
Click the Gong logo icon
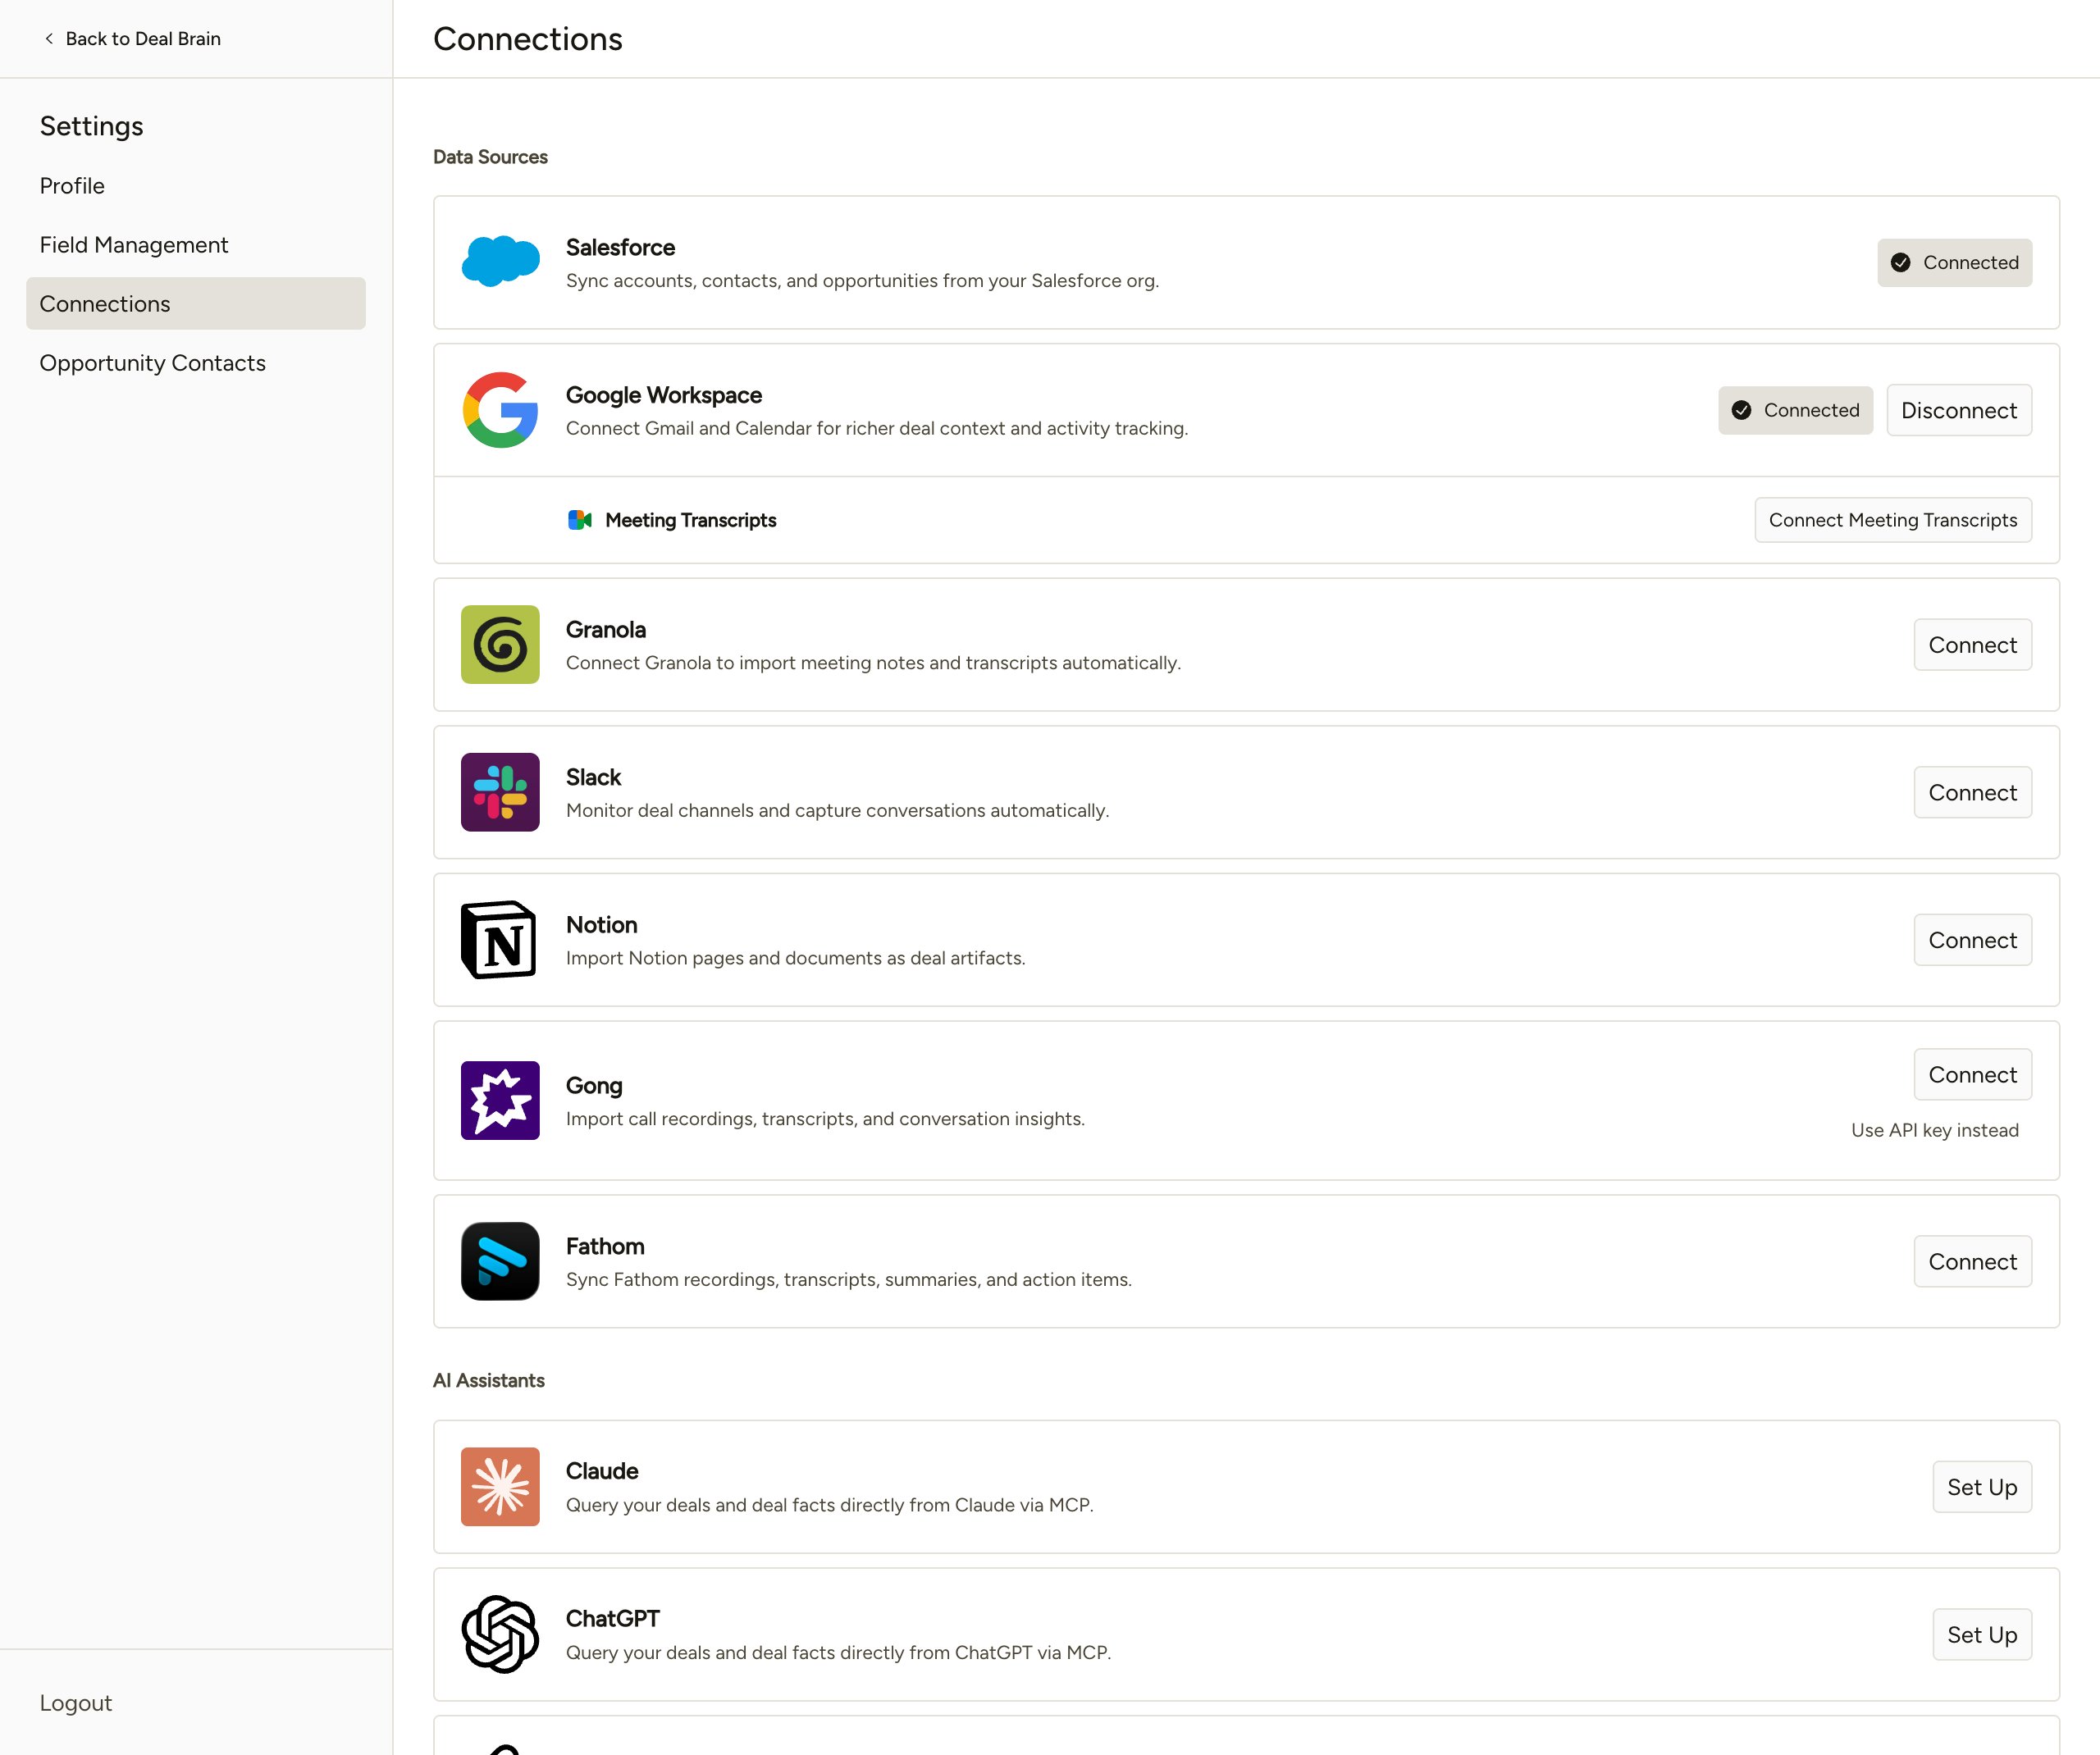tap(500, 1100)
